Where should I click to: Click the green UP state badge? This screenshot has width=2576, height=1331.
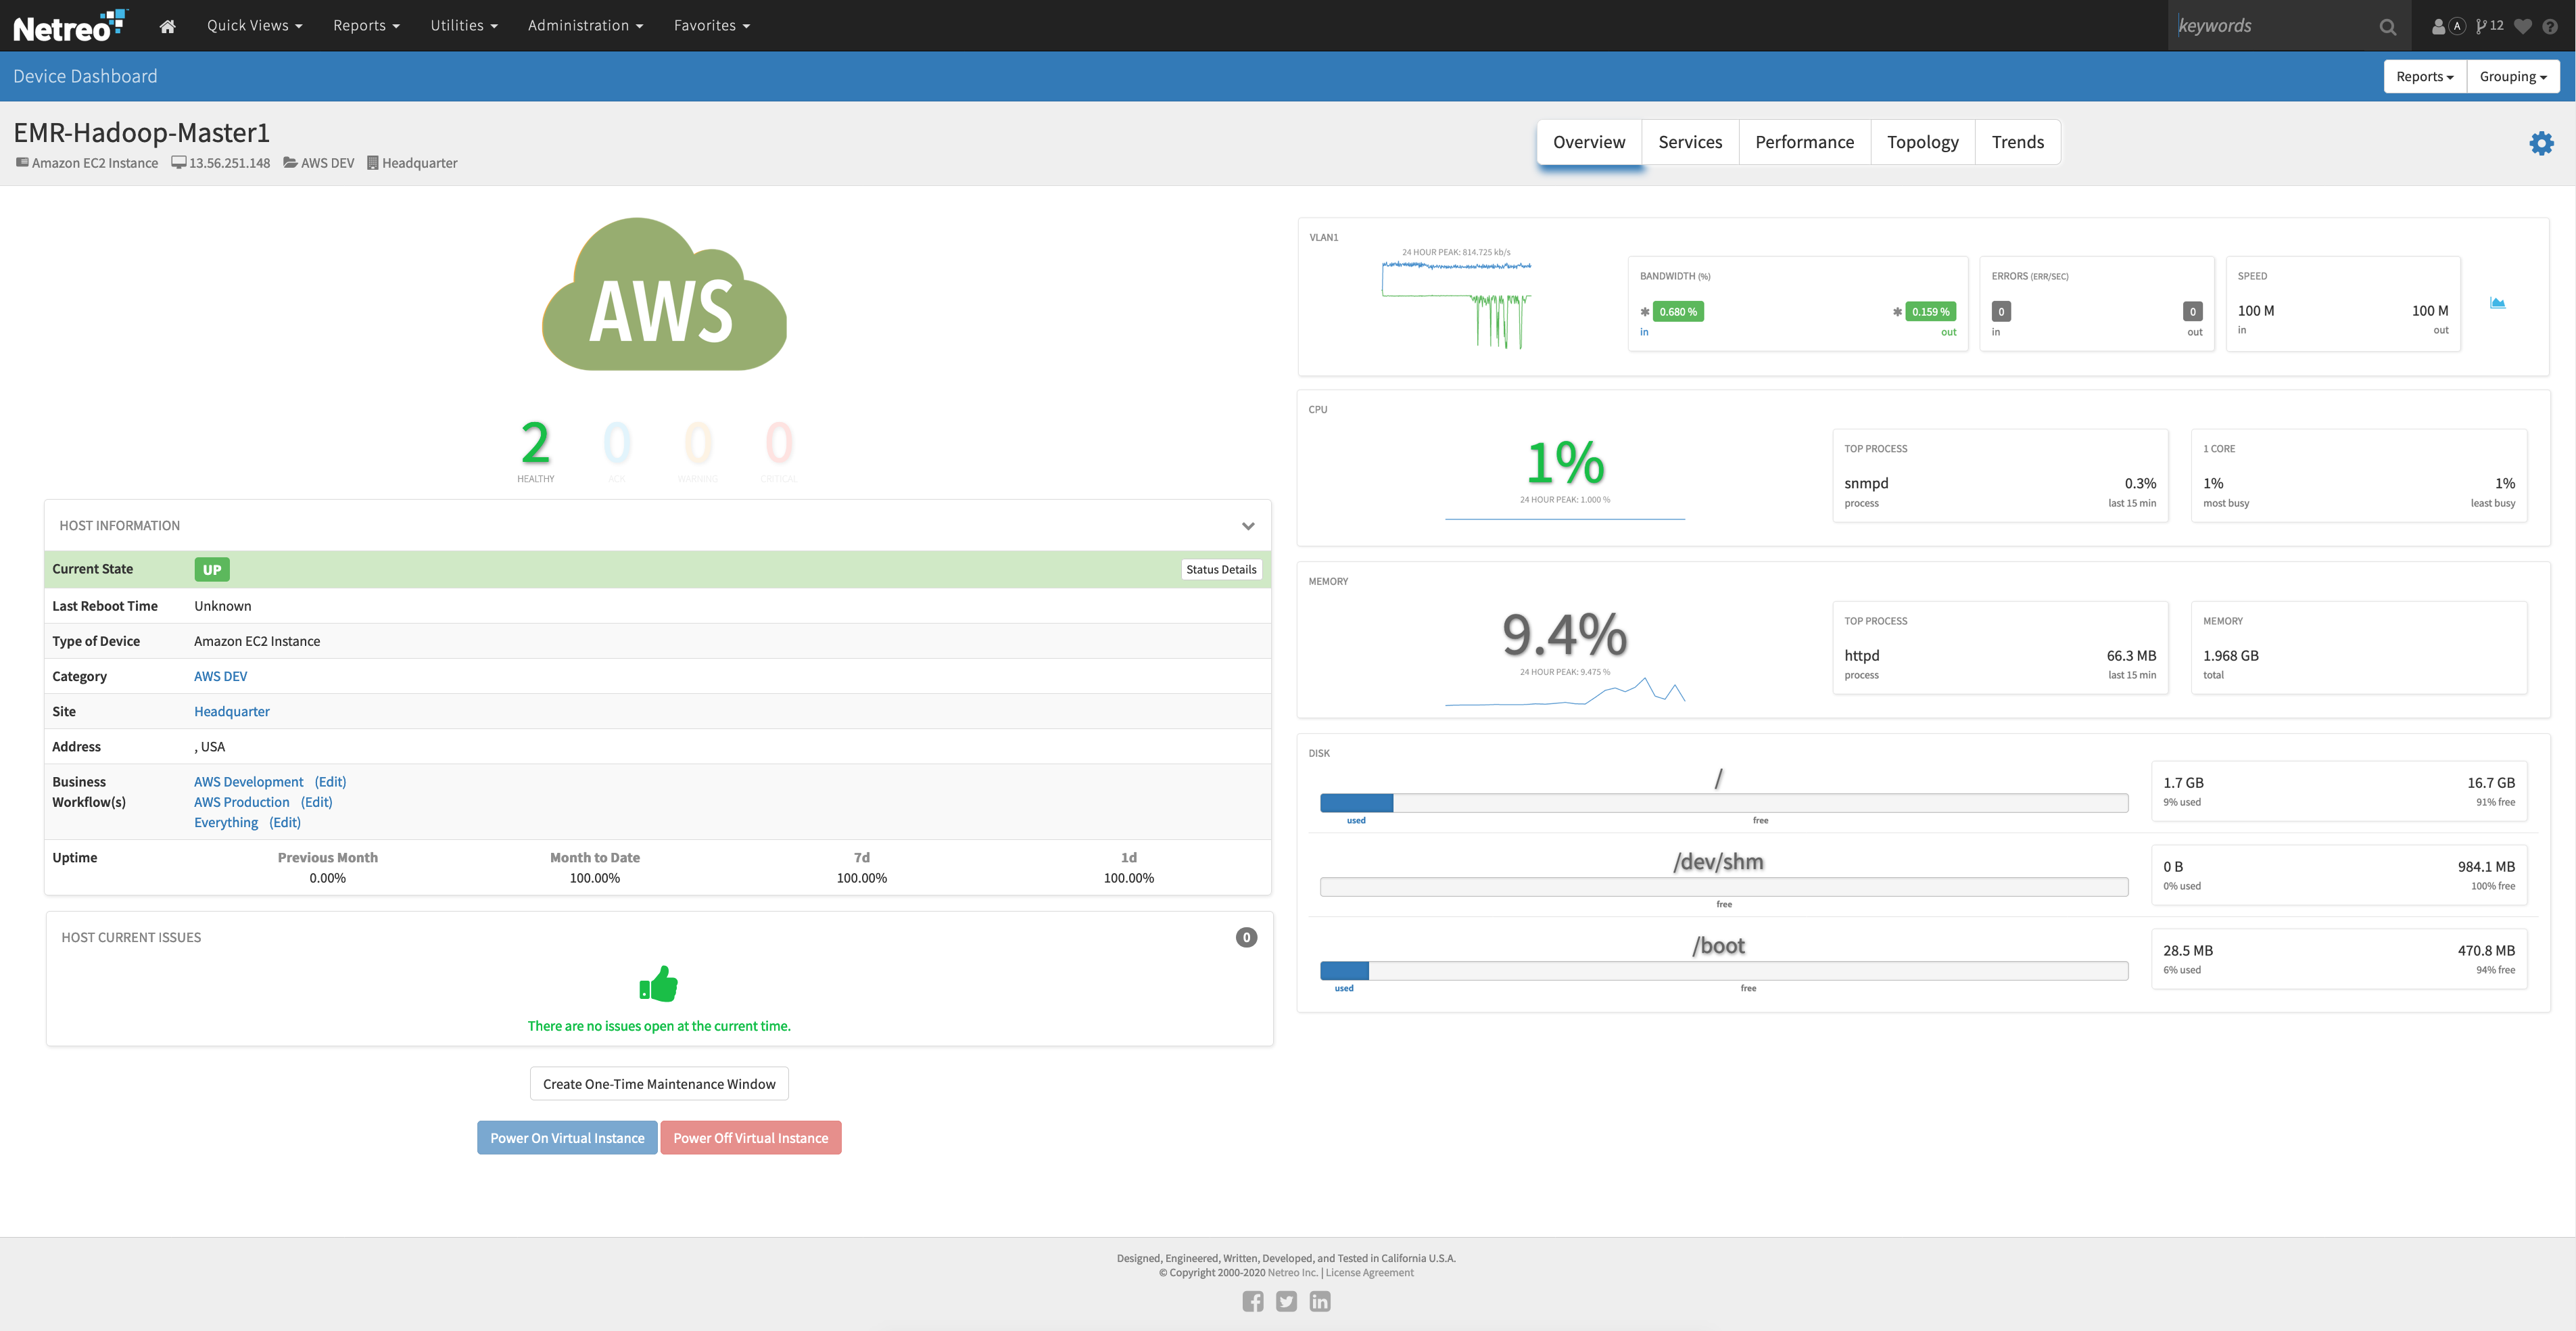[212, 569]
